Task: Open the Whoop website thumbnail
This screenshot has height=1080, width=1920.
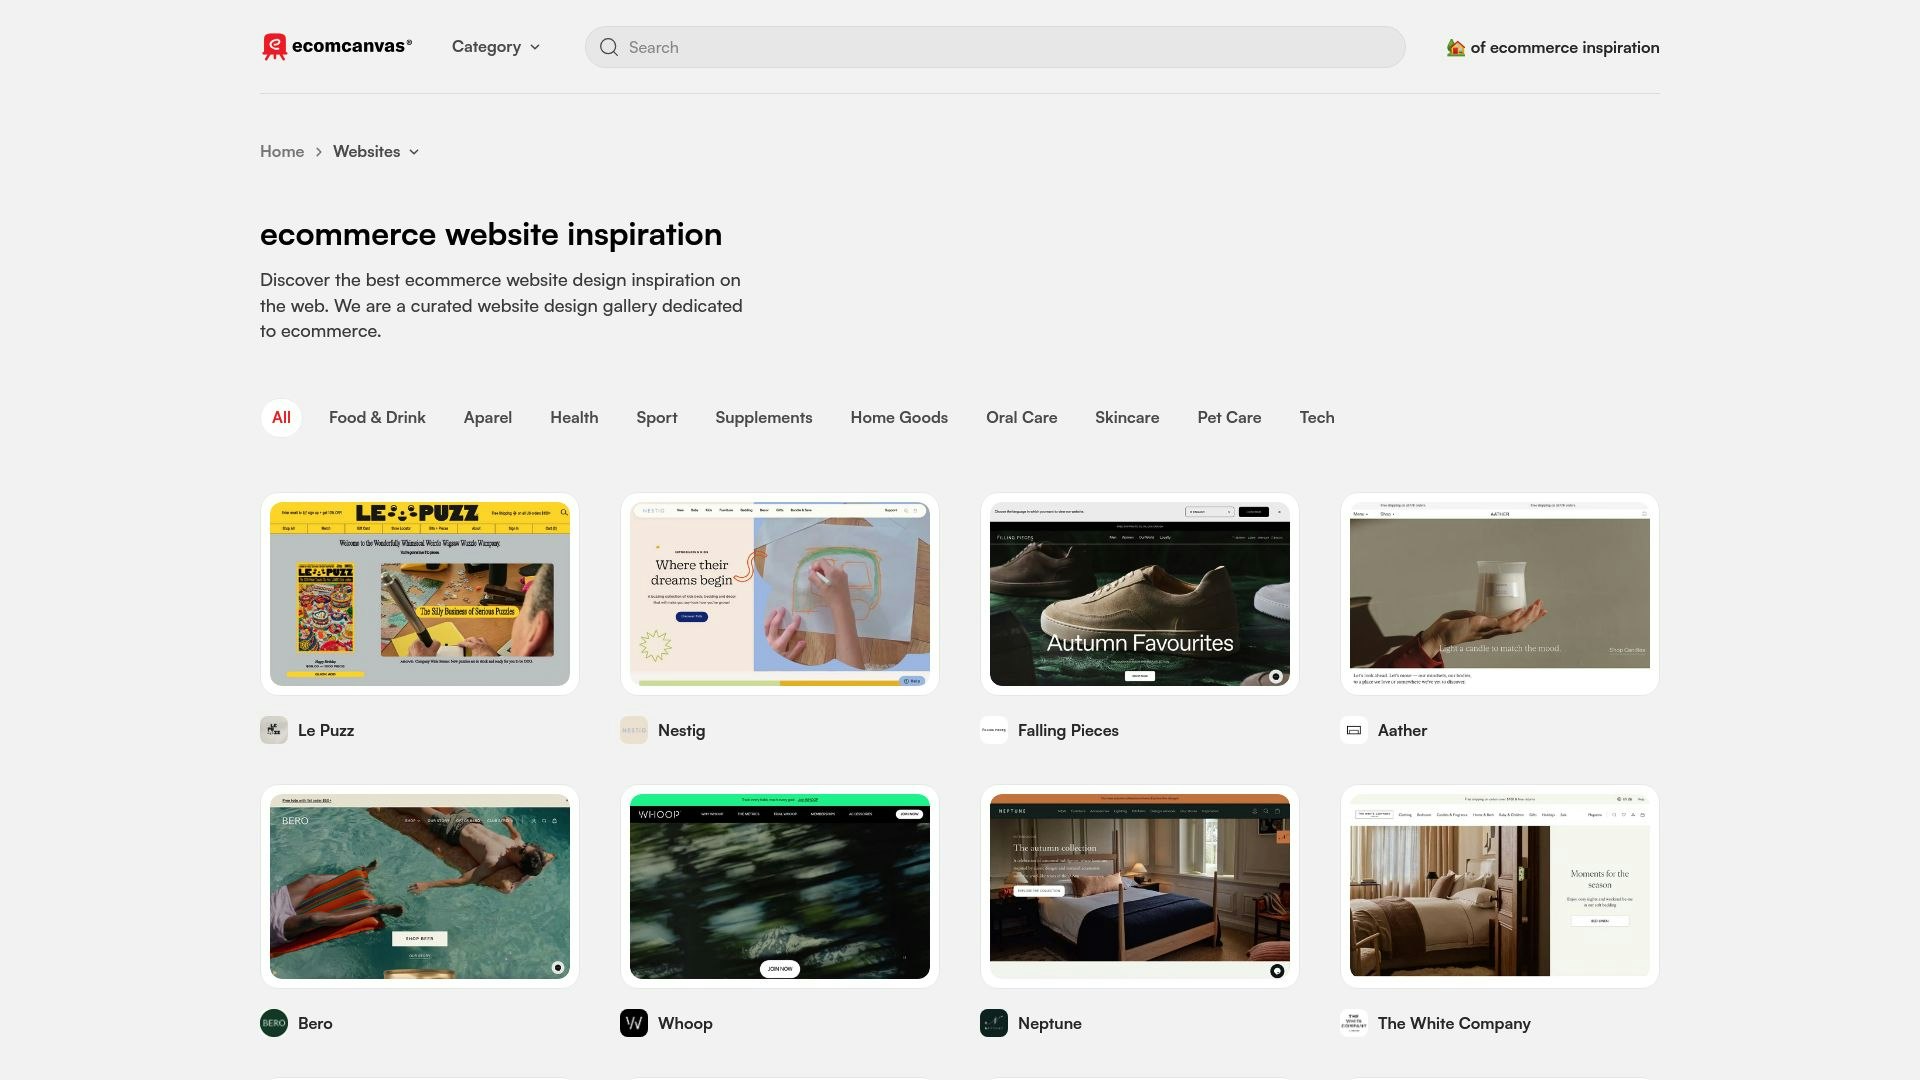Action: [x=780, y=887]
